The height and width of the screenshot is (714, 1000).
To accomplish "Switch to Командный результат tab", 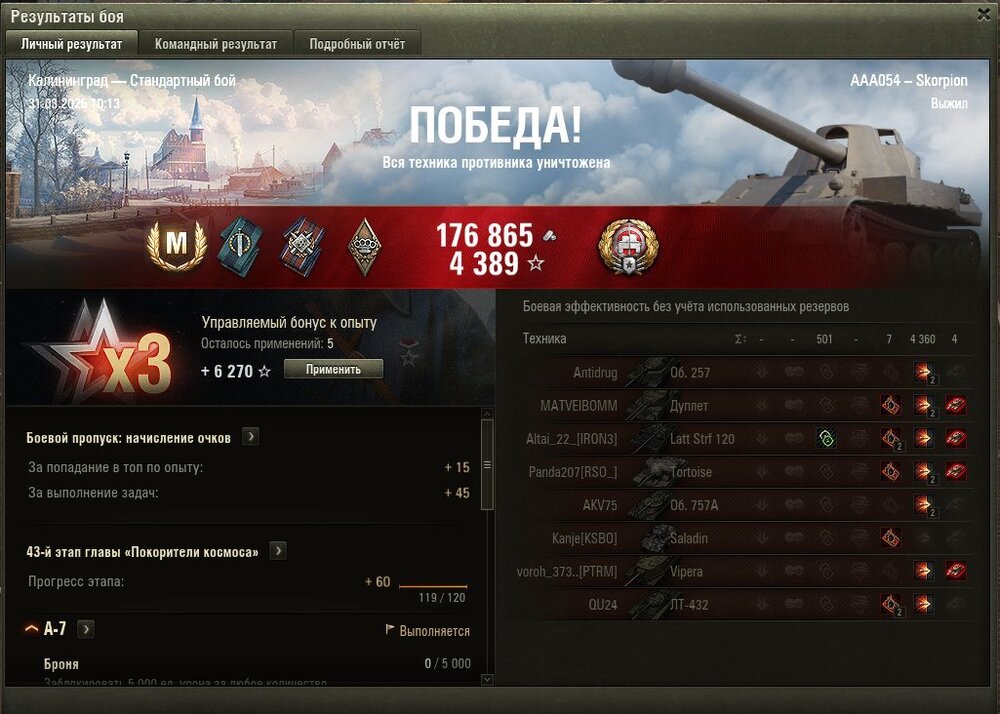I will 216,44.
